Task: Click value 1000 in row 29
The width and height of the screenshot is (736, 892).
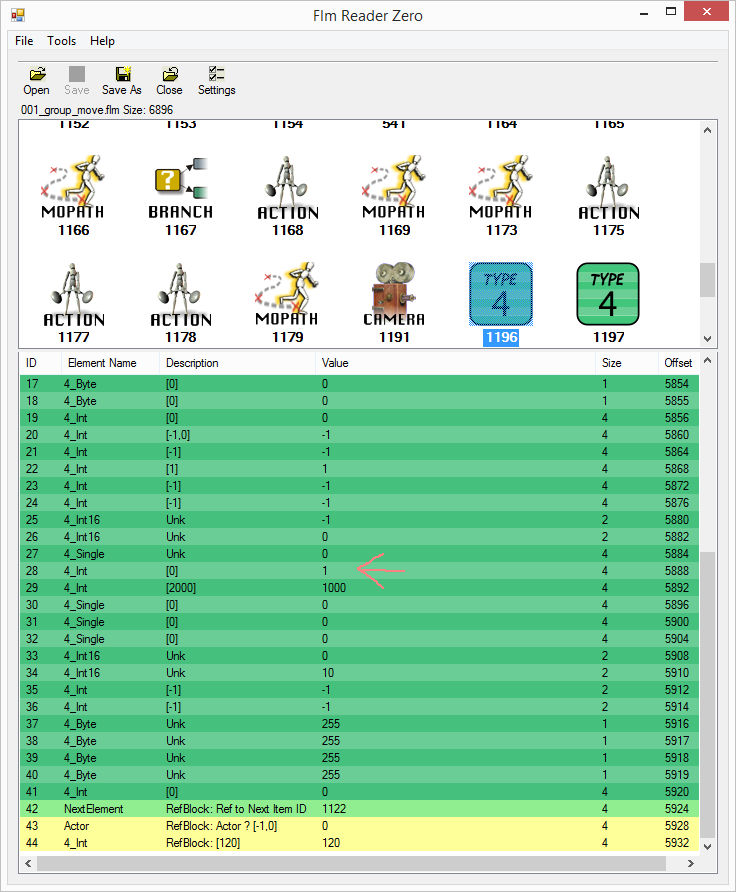Action: (334, 588)
